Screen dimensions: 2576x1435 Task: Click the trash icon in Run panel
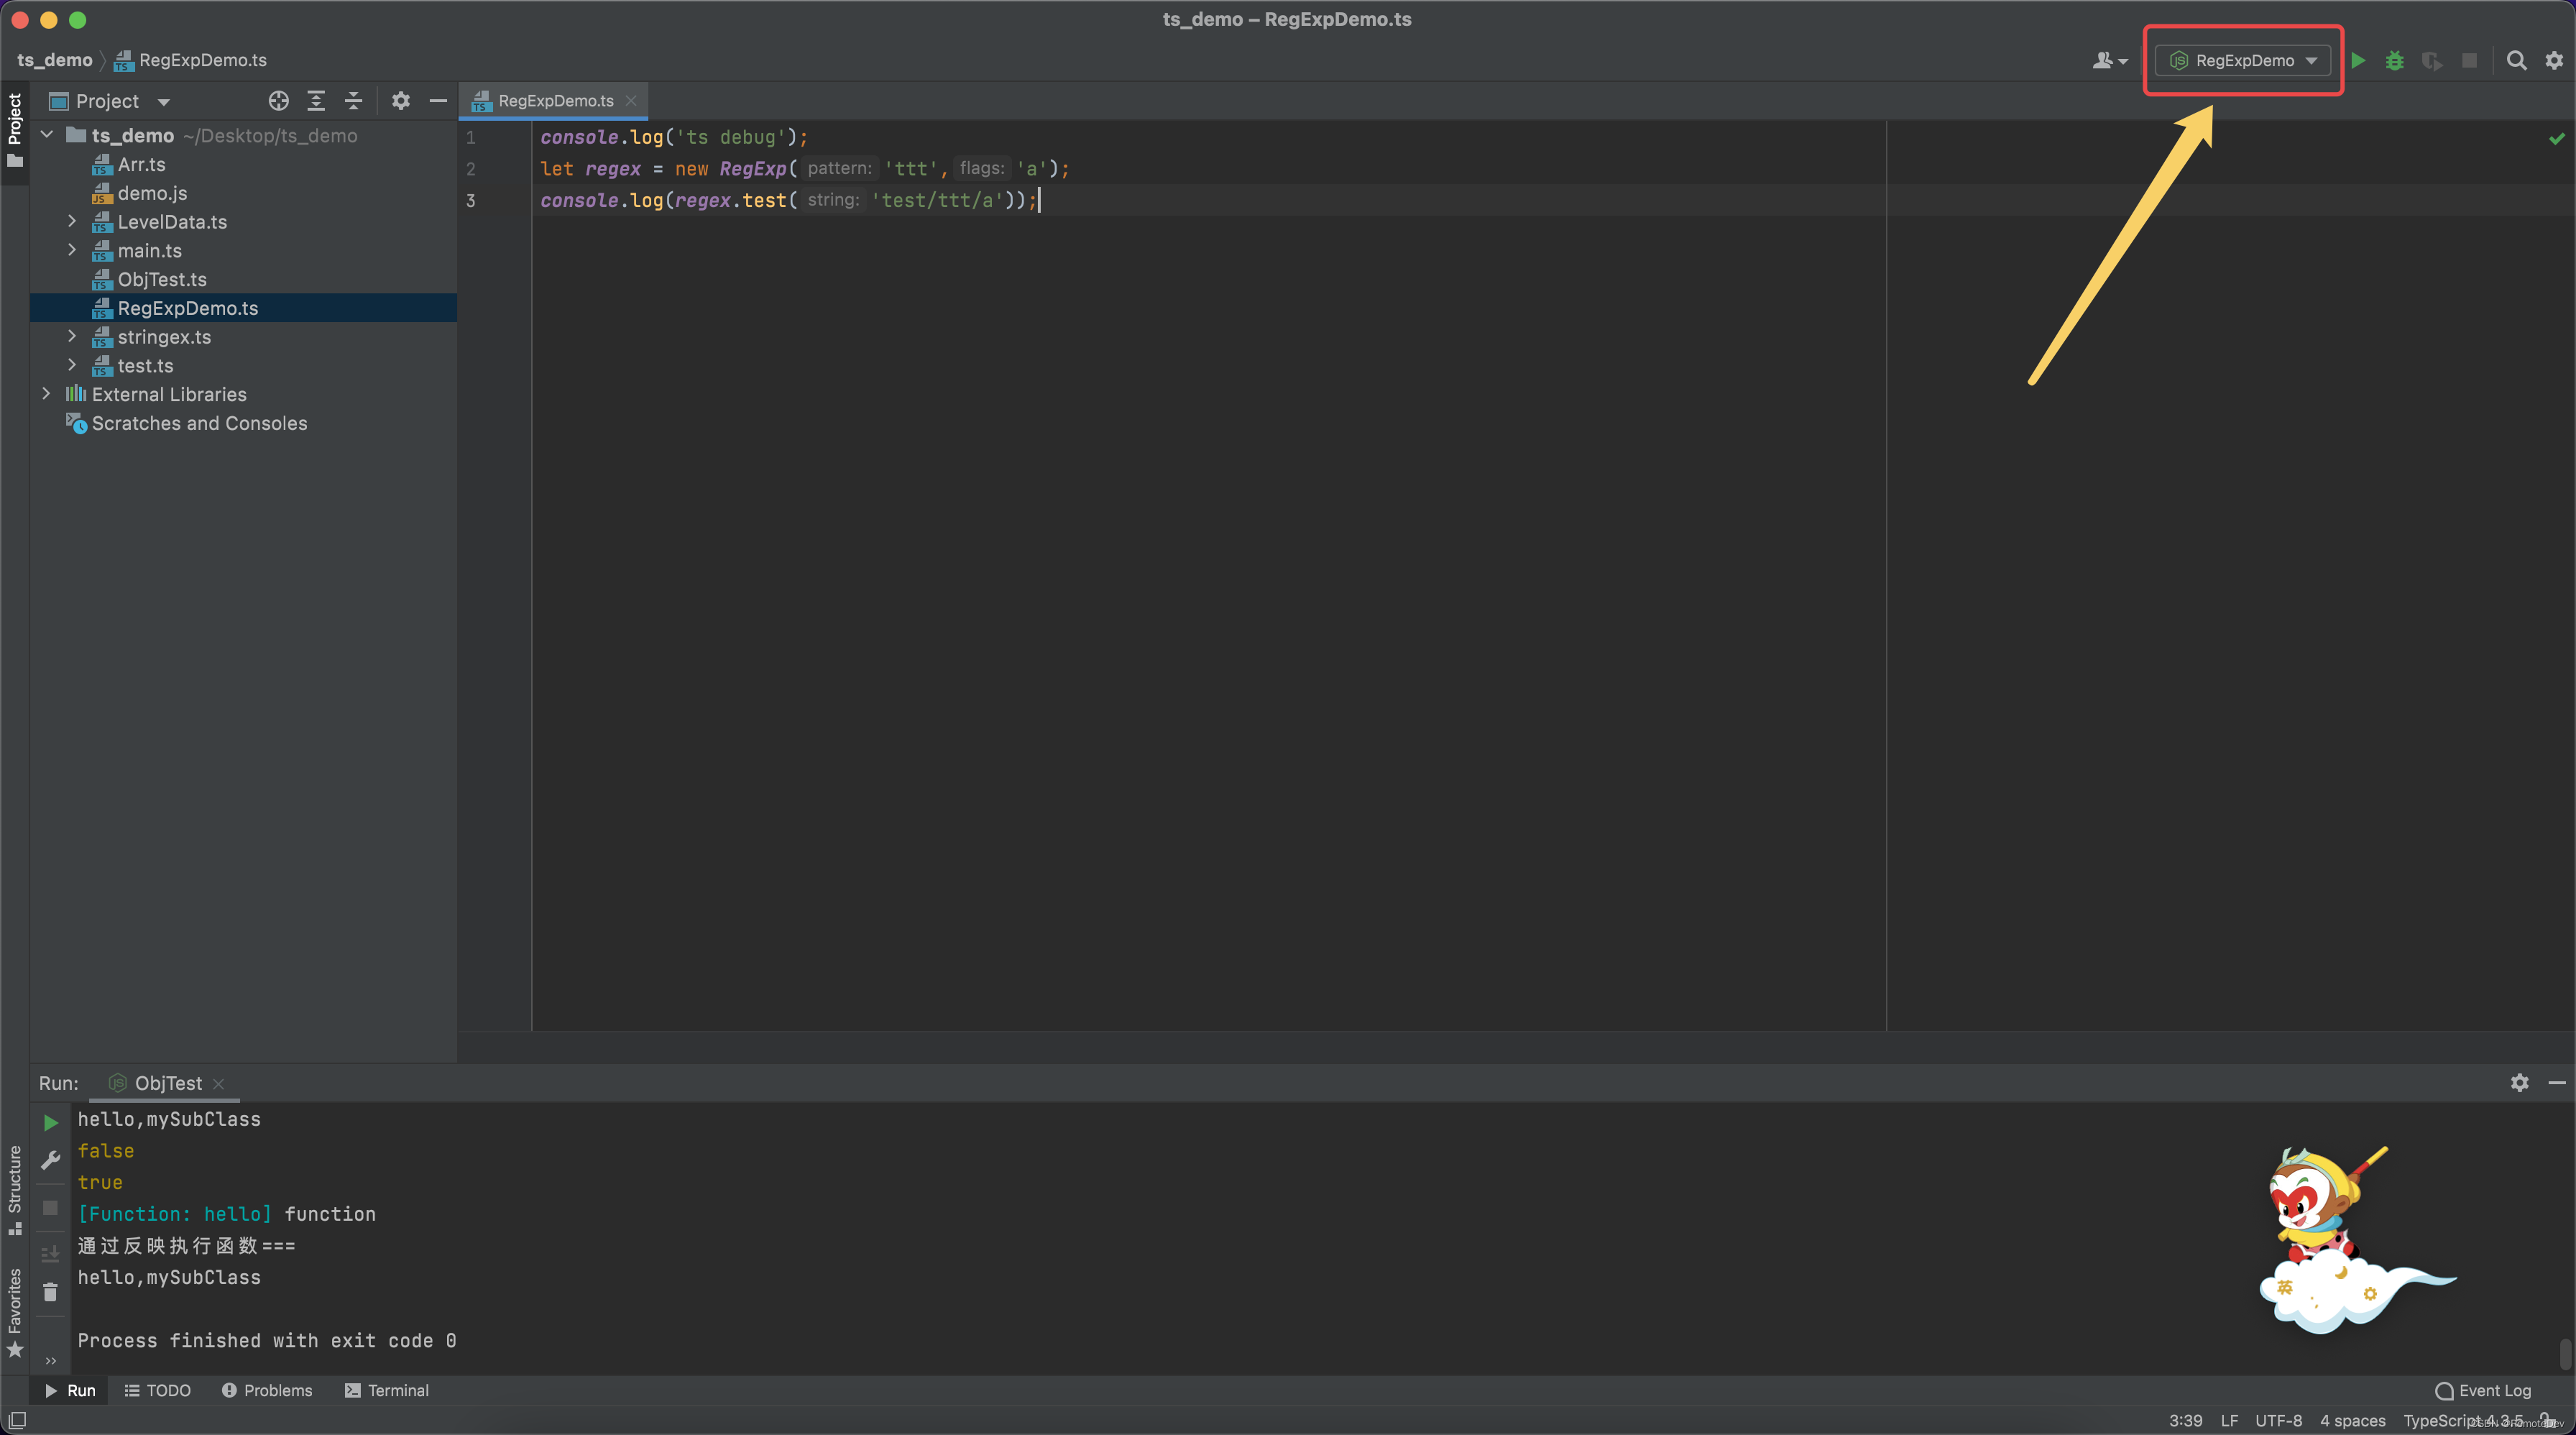(50, 1292)
